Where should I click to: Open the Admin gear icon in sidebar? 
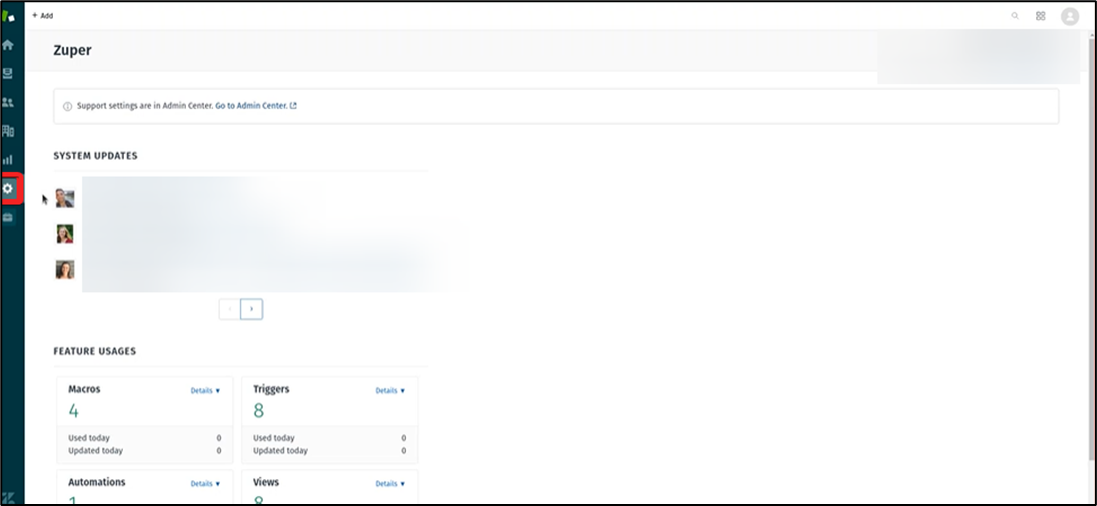[x=8, y=188]
